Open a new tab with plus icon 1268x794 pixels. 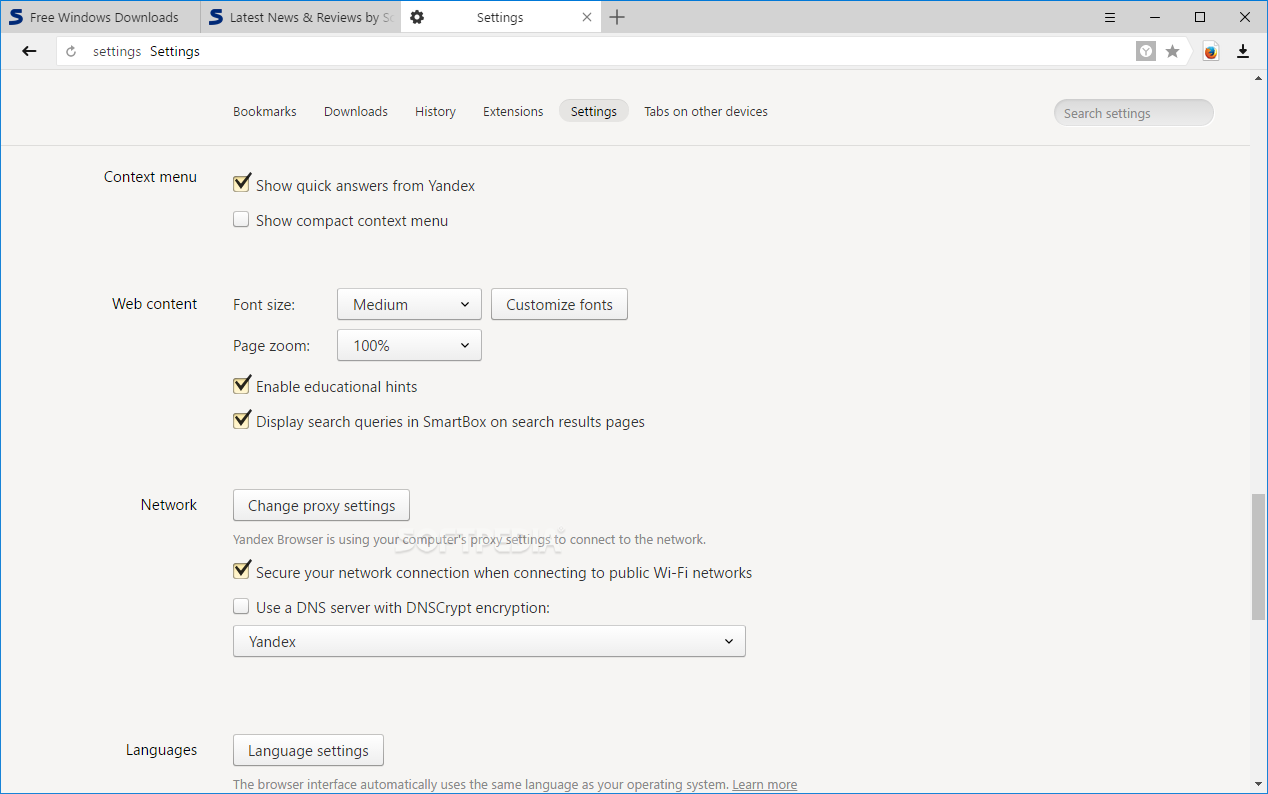tap(617, 17)
